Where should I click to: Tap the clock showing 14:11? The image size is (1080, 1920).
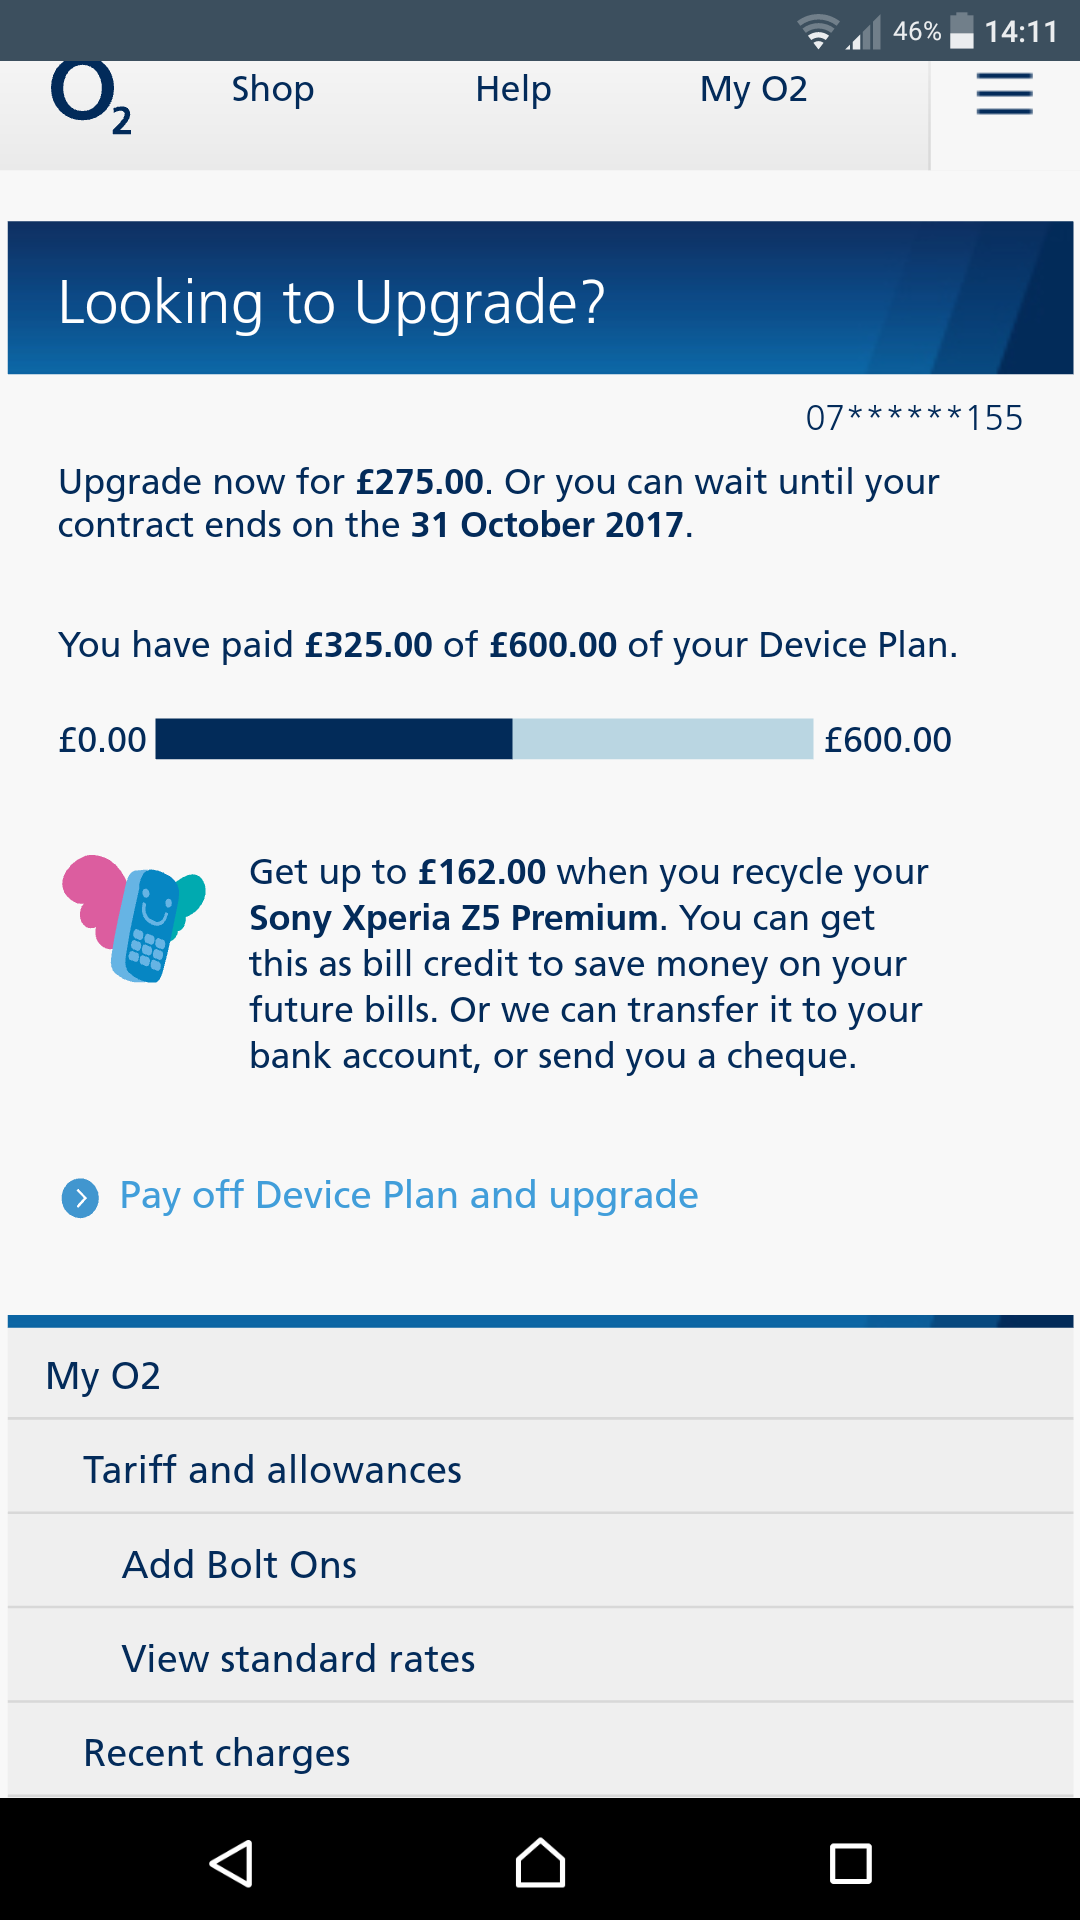pyautogui.click(x=1026, y=31)
